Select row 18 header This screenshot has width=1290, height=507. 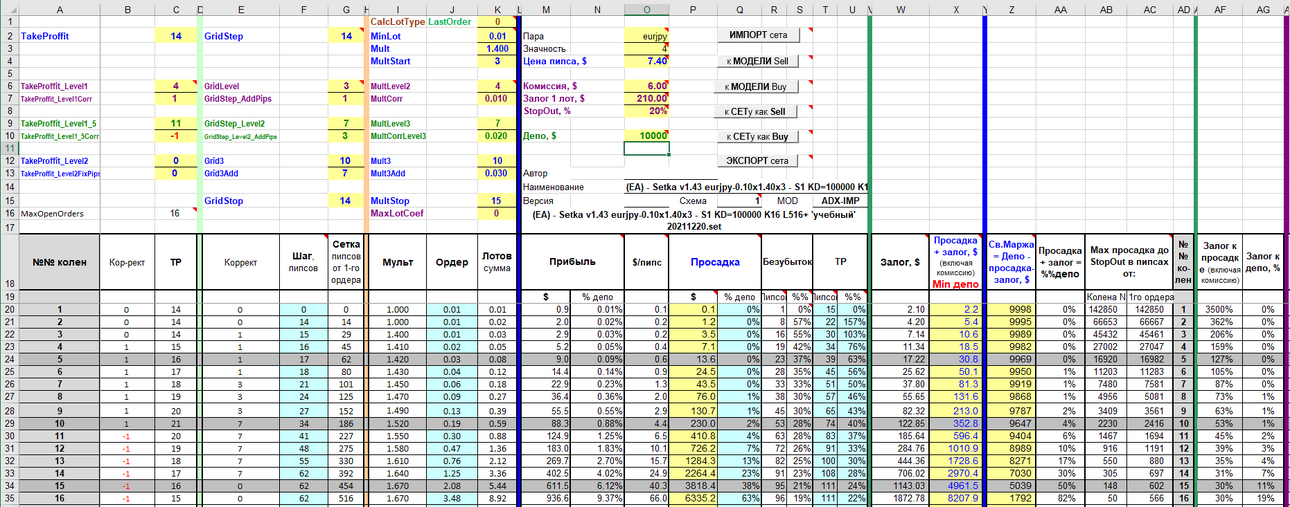pyautogui.click(x=10, y=262)
